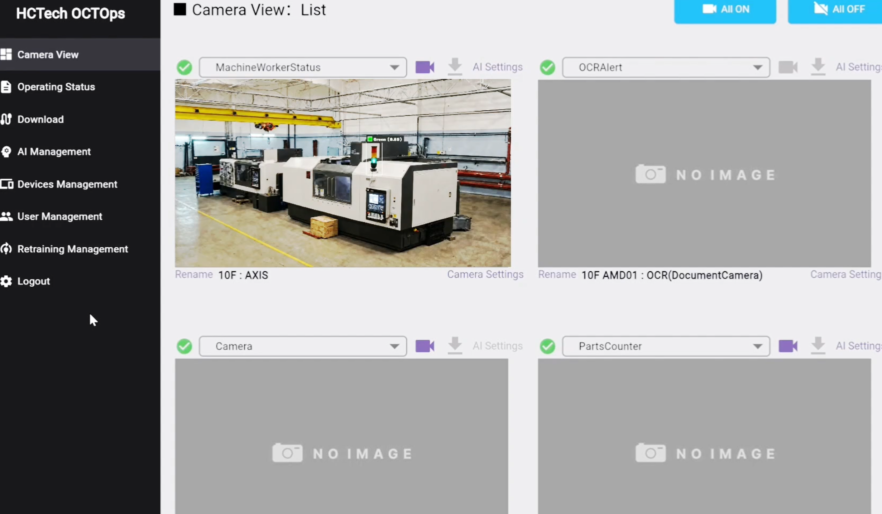Click the black square icon beside Camera View title
This screenshot has height=514, width=882.
(x=179, y=10)
